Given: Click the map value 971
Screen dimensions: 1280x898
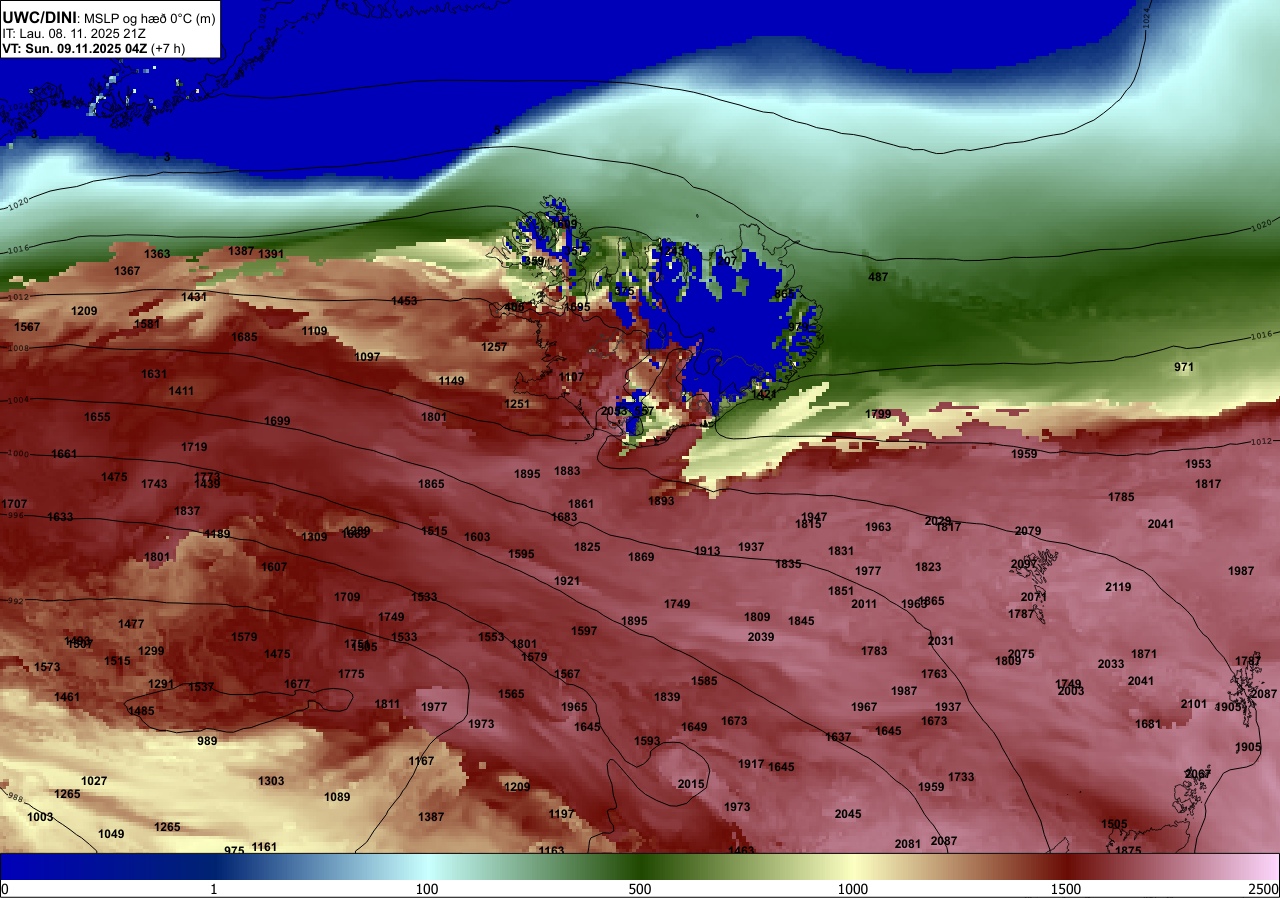Looking at the screenshot, I should 1184,367.
